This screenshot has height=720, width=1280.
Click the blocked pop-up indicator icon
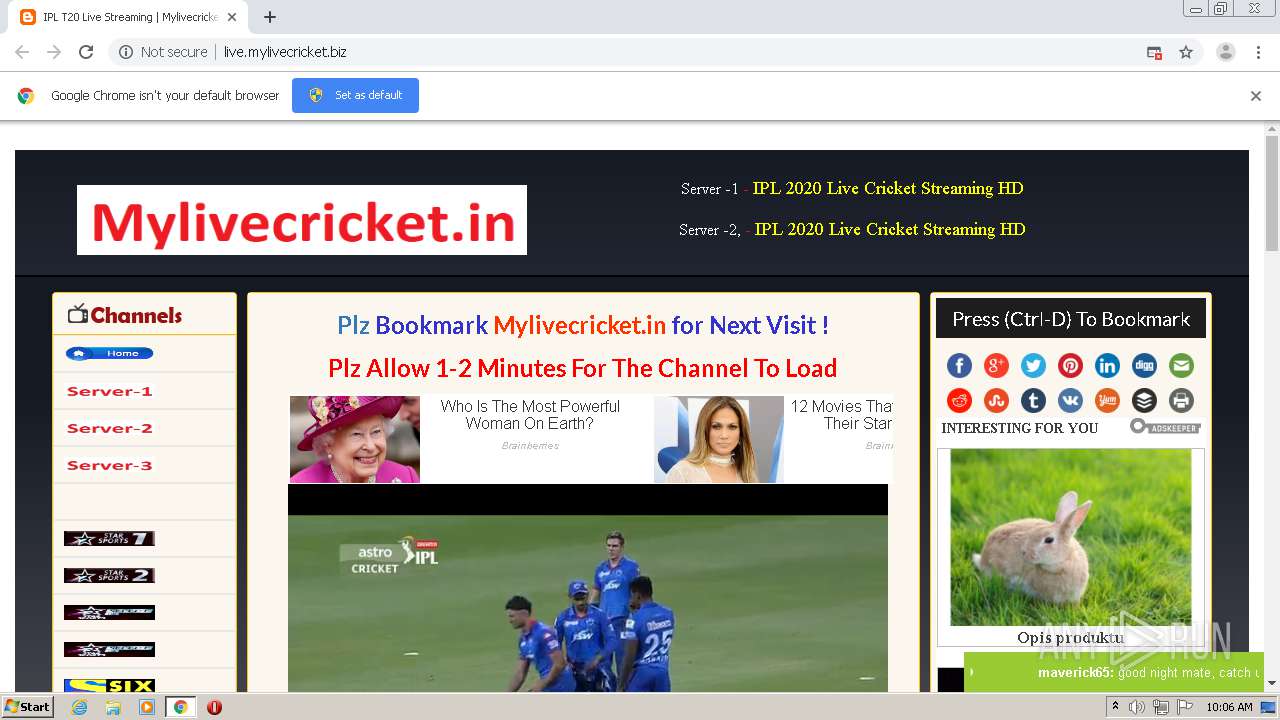[1154, 52]
